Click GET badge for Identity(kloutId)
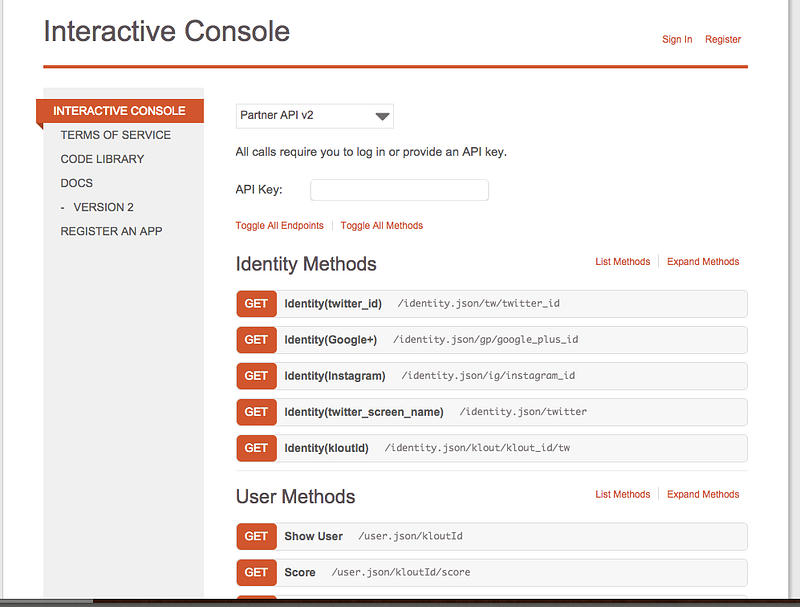800x607 pixels. [x=257, y=448]
